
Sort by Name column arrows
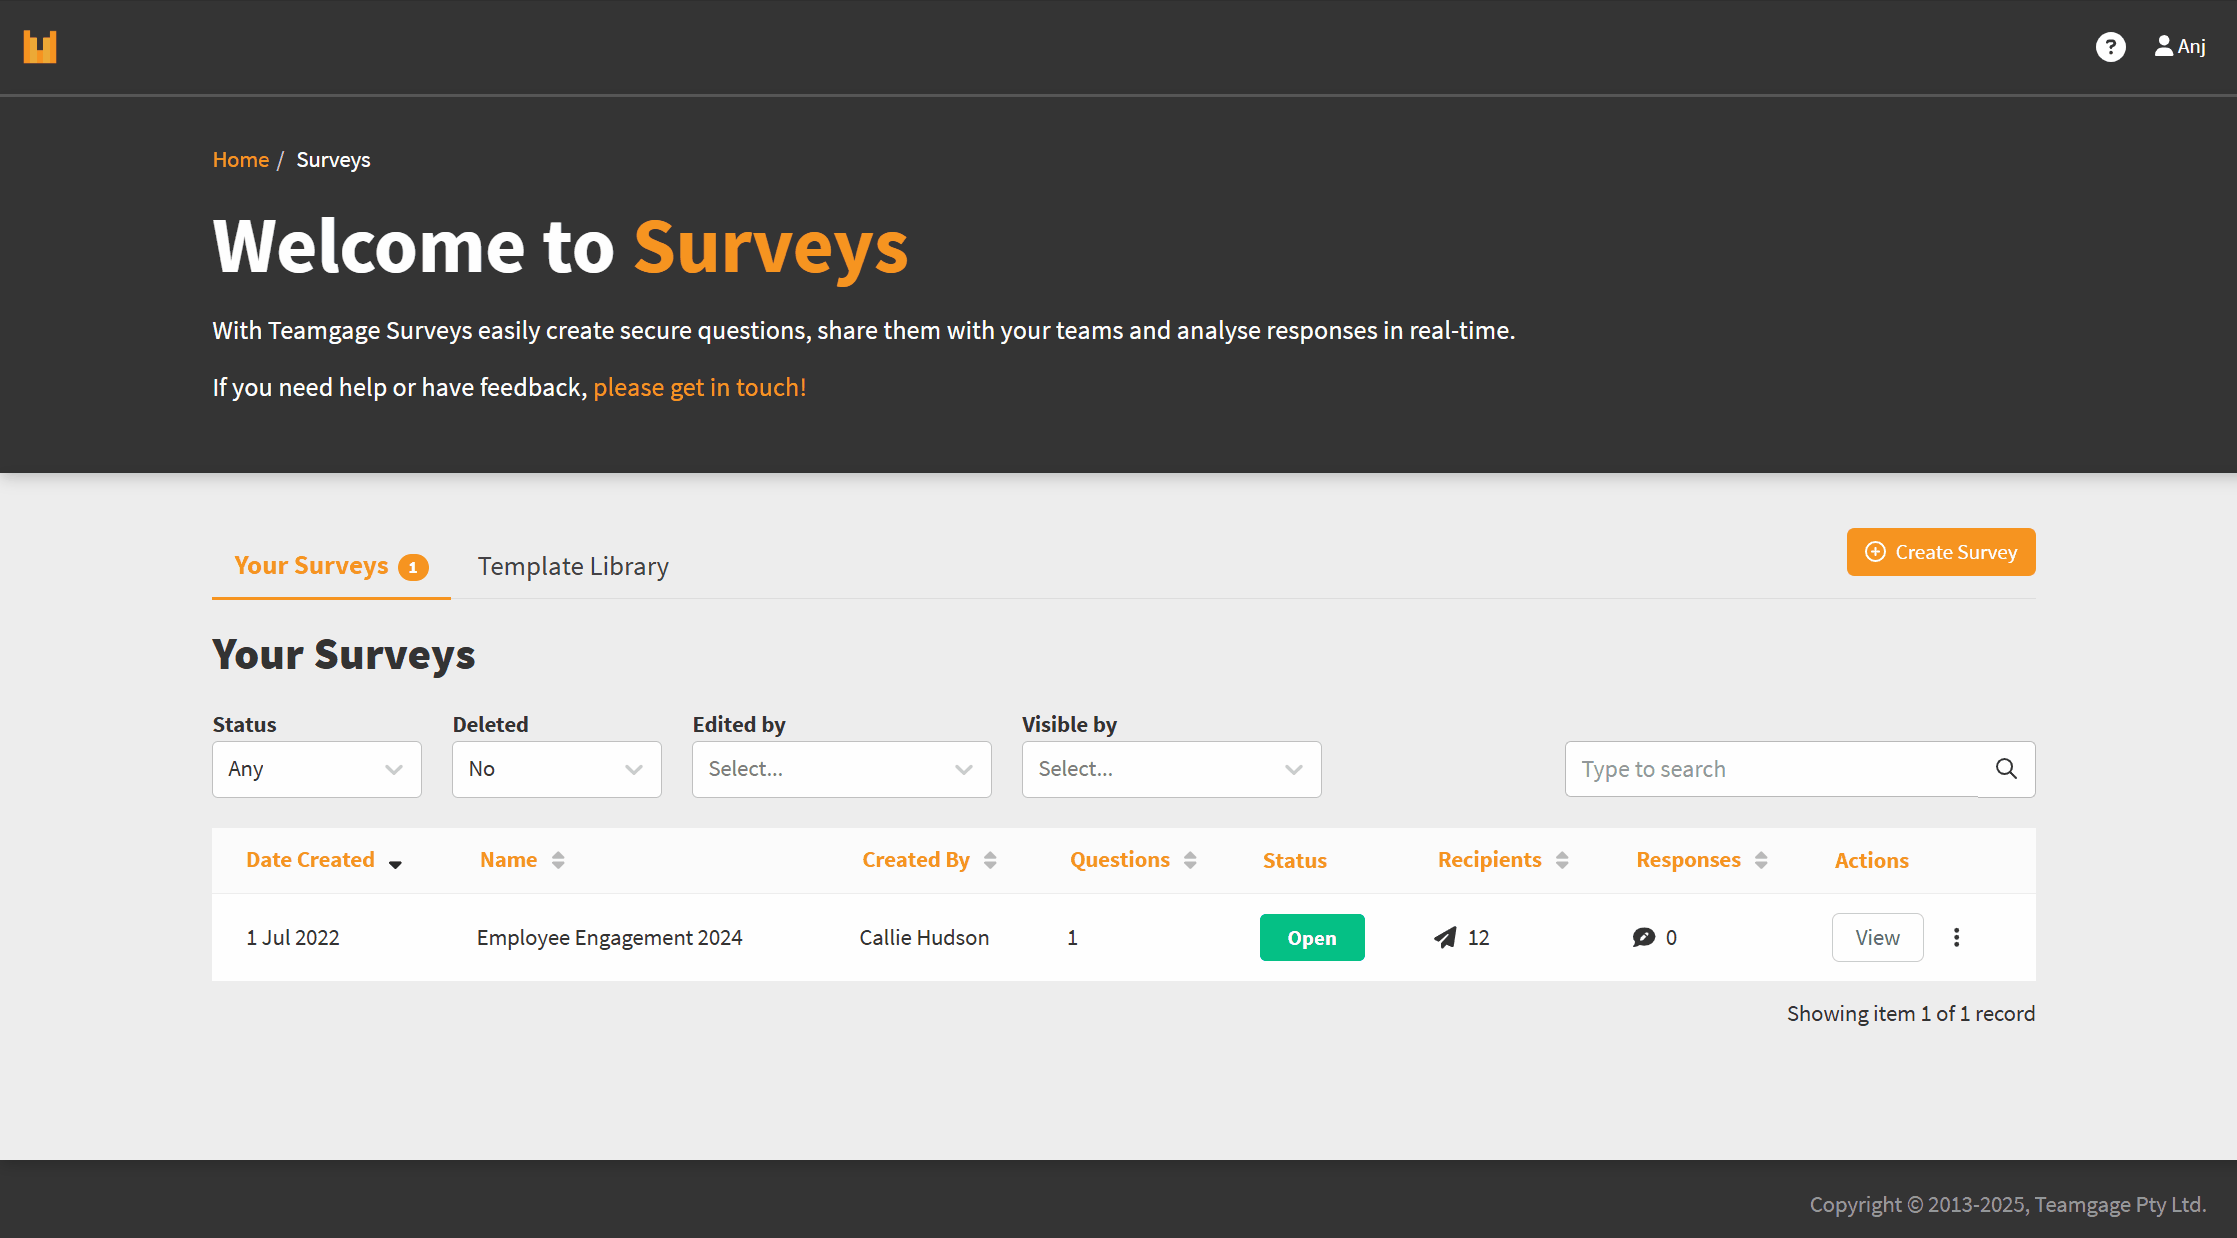click(558, 860)
